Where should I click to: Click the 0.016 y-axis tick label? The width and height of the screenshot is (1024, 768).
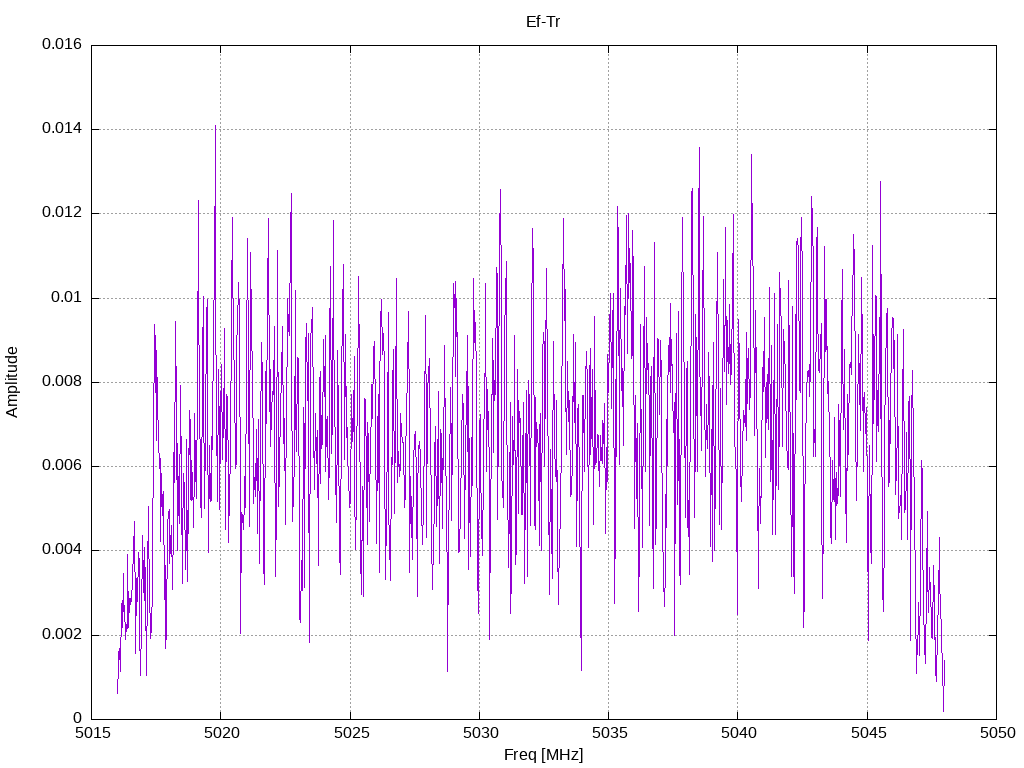(x=62, y=44)
